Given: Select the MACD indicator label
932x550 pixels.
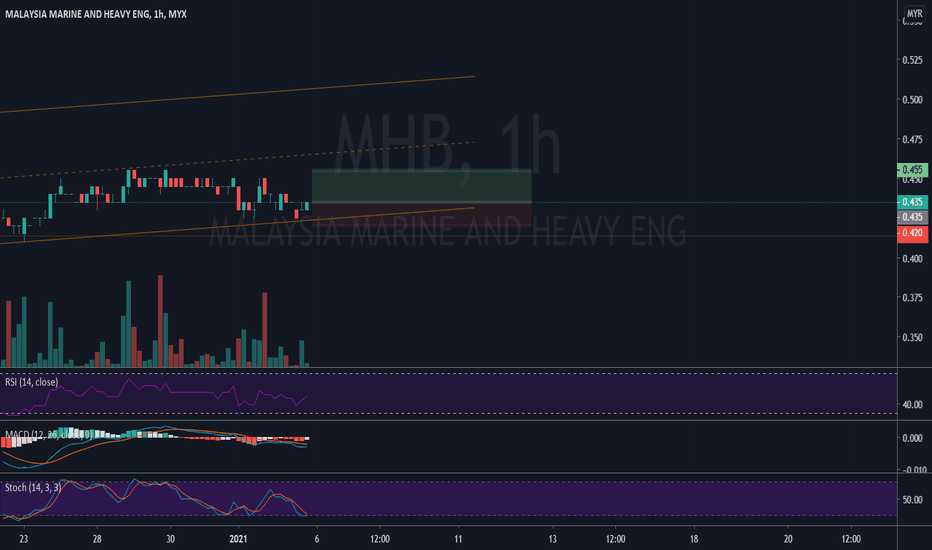Looking at the screenshot, I should (x=48, y=435).
